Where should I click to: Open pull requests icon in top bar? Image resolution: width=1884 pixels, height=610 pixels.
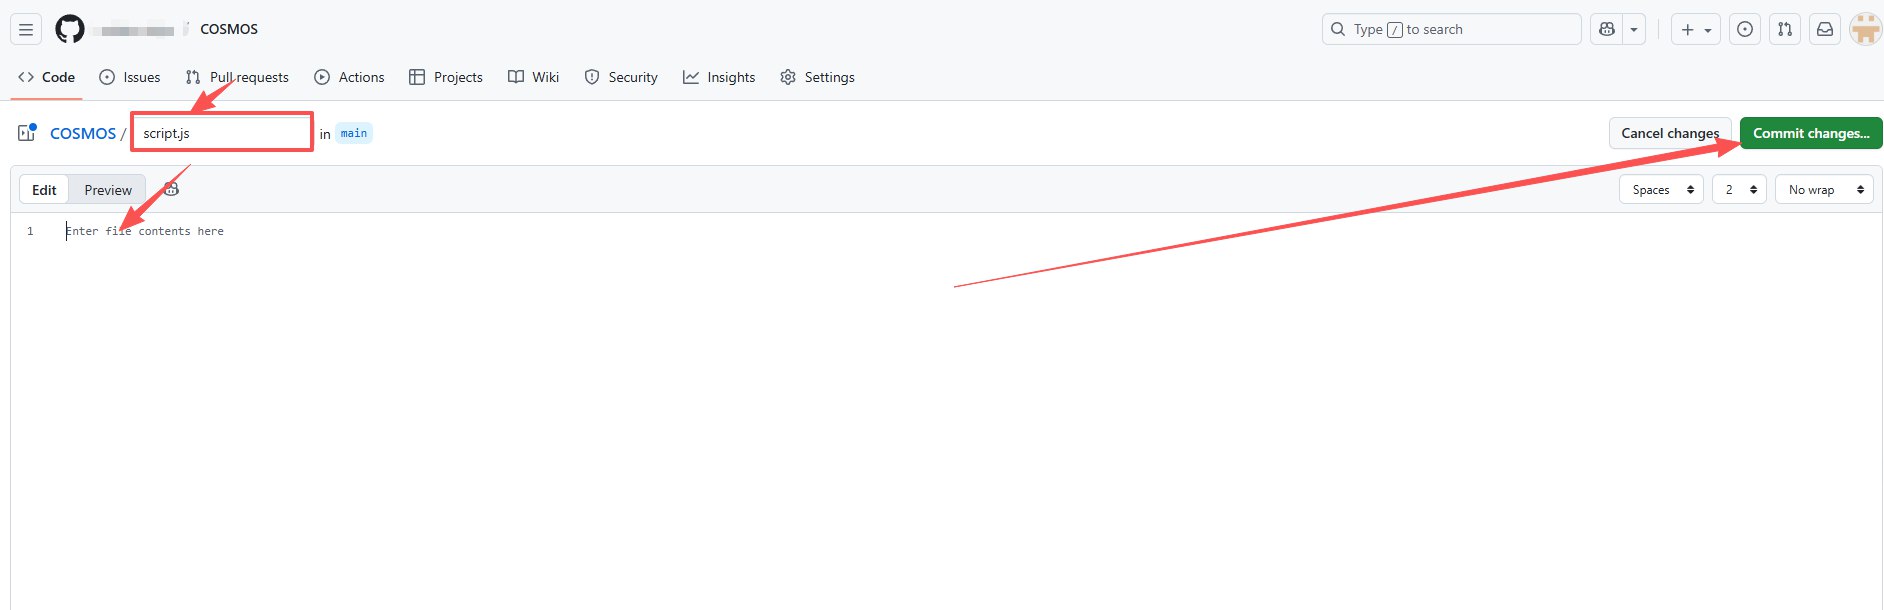(1785, 29)
